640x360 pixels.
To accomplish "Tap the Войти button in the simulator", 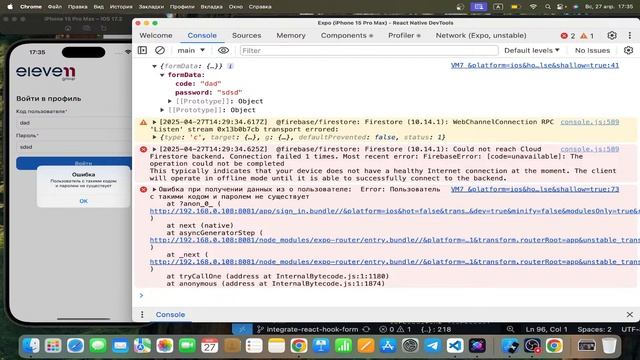I will coord(73,163).
